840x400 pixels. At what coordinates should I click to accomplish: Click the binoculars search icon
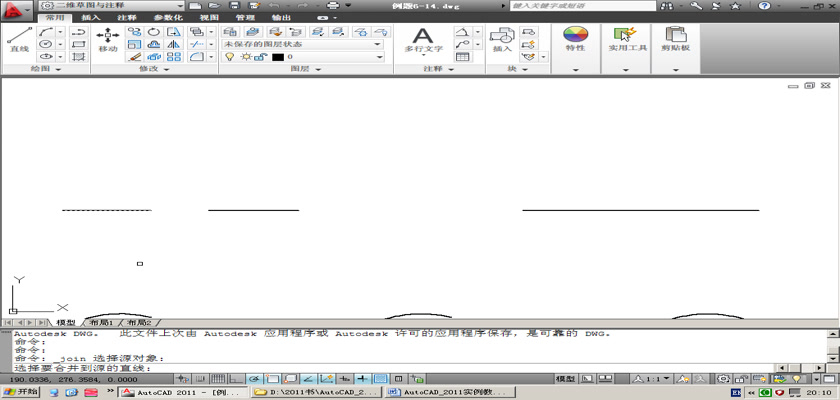point(667,6)
